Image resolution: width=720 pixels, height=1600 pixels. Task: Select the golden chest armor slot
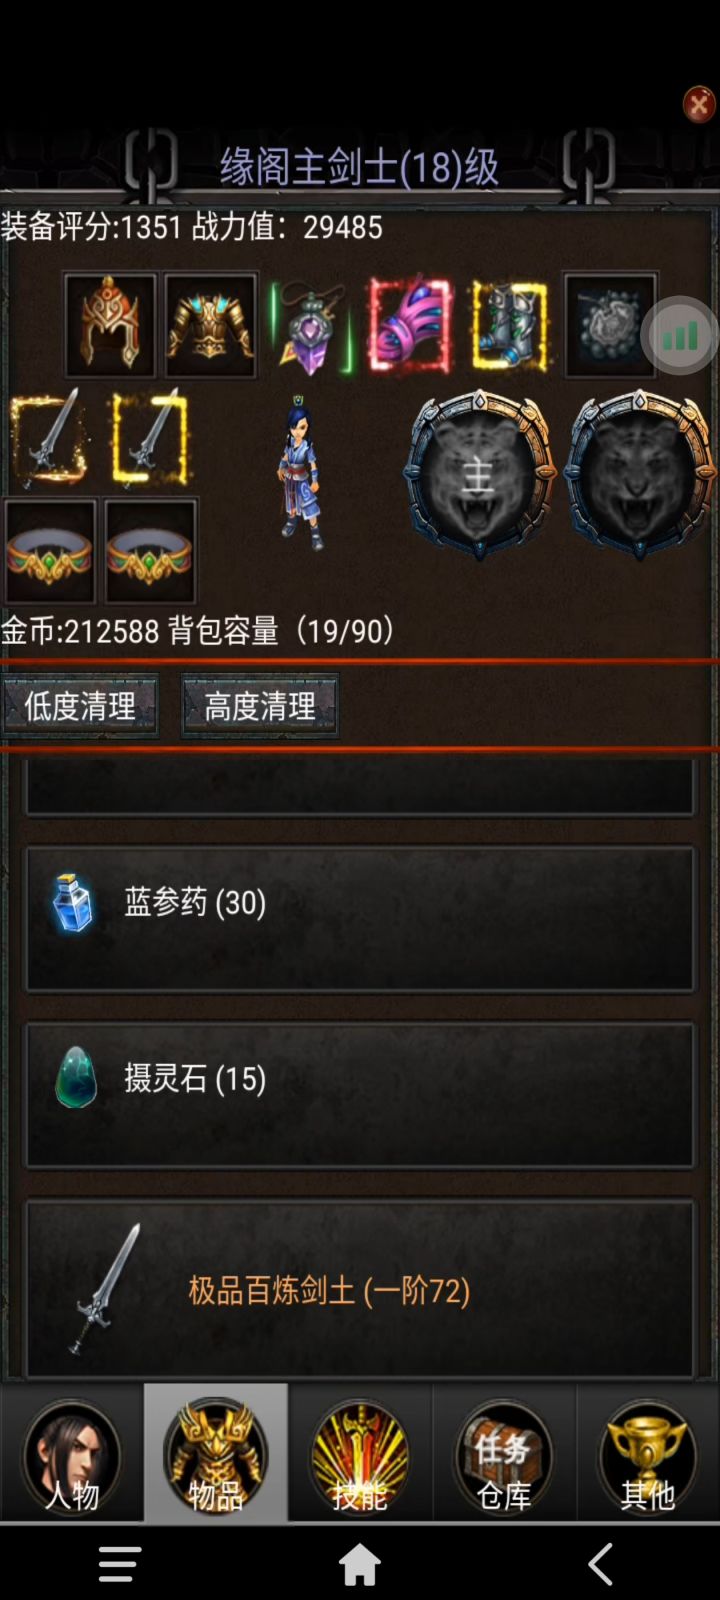pyautogui.click(x=210, y=325)
